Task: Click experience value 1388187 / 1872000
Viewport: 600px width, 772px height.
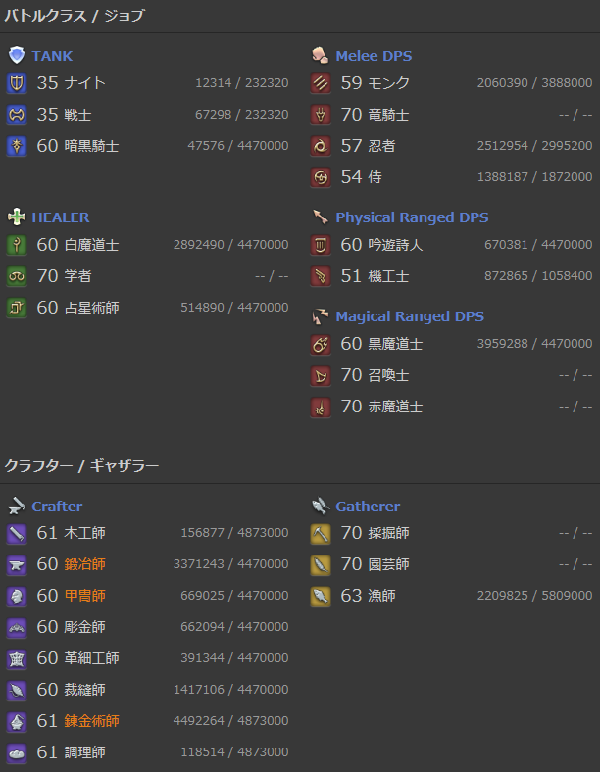Action: point(535,177)
